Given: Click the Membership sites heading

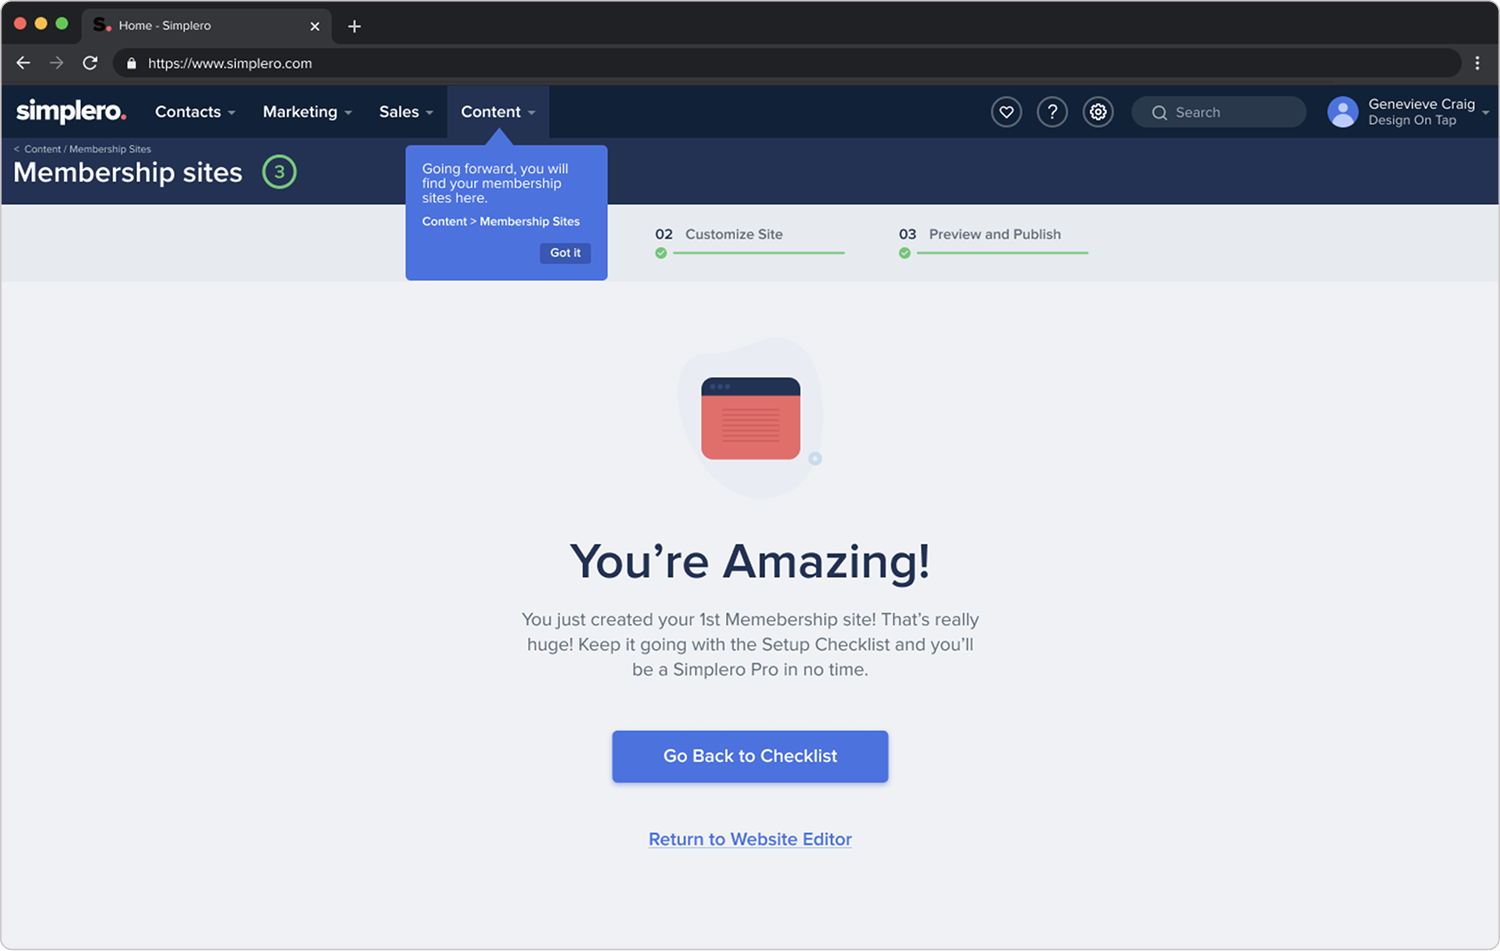Looking at the screenshot, I should coord(128,172).
